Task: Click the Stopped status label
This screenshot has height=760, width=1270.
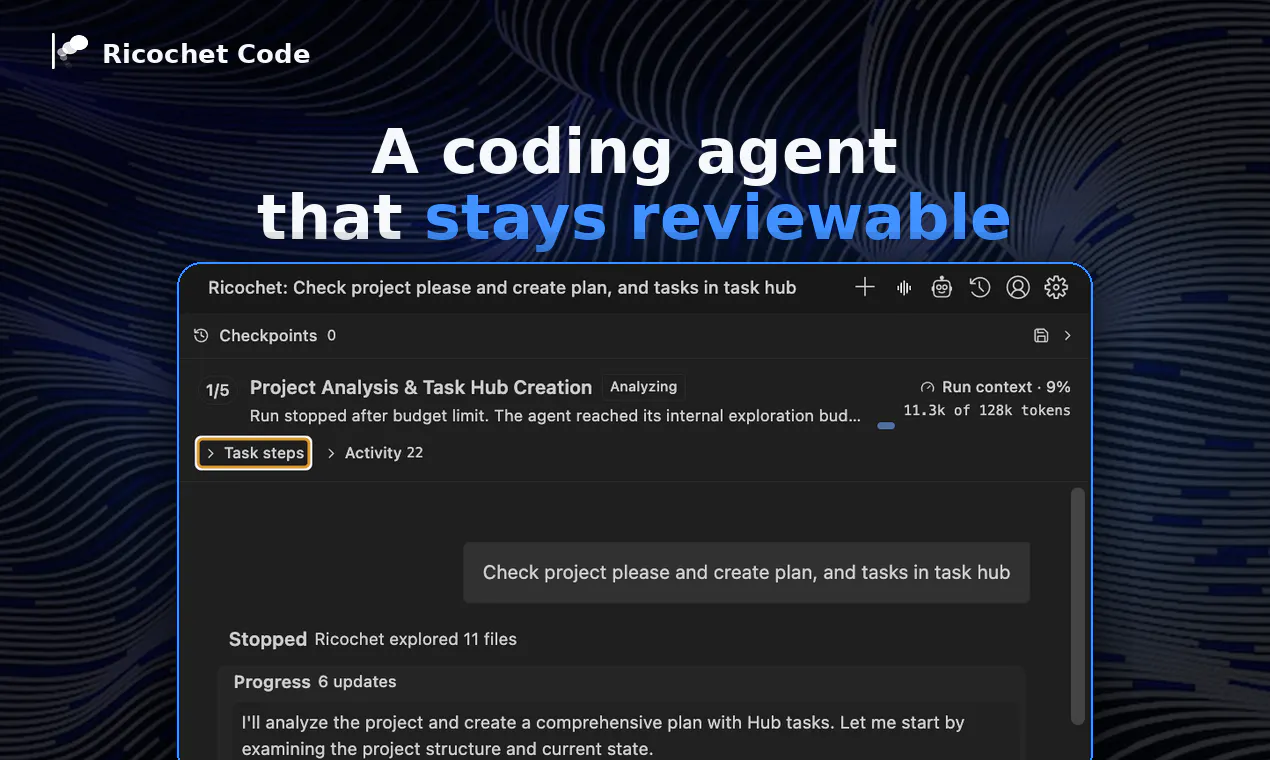Action: pos(268,639)
